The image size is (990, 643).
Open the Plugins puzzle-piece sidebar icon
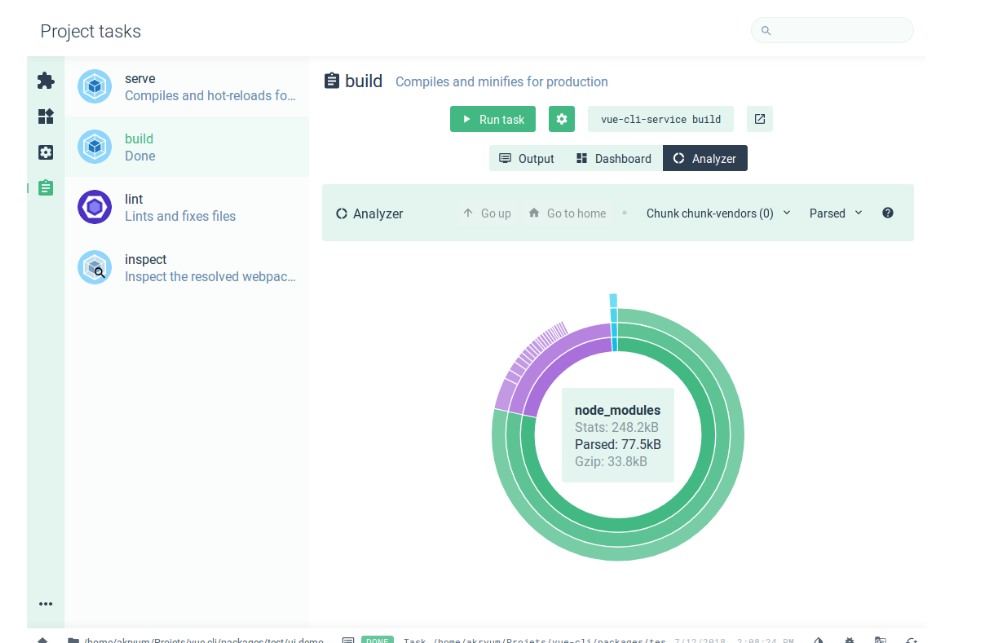click(45, 81)
